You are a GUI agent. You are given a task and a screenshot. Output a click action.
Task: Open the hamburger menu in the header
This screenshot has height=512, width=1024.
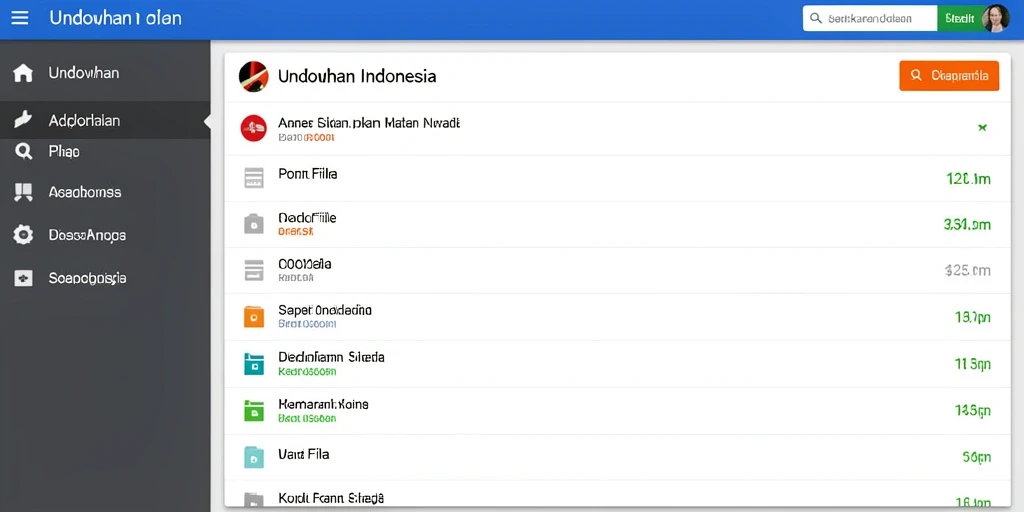(x=20, y=18)
